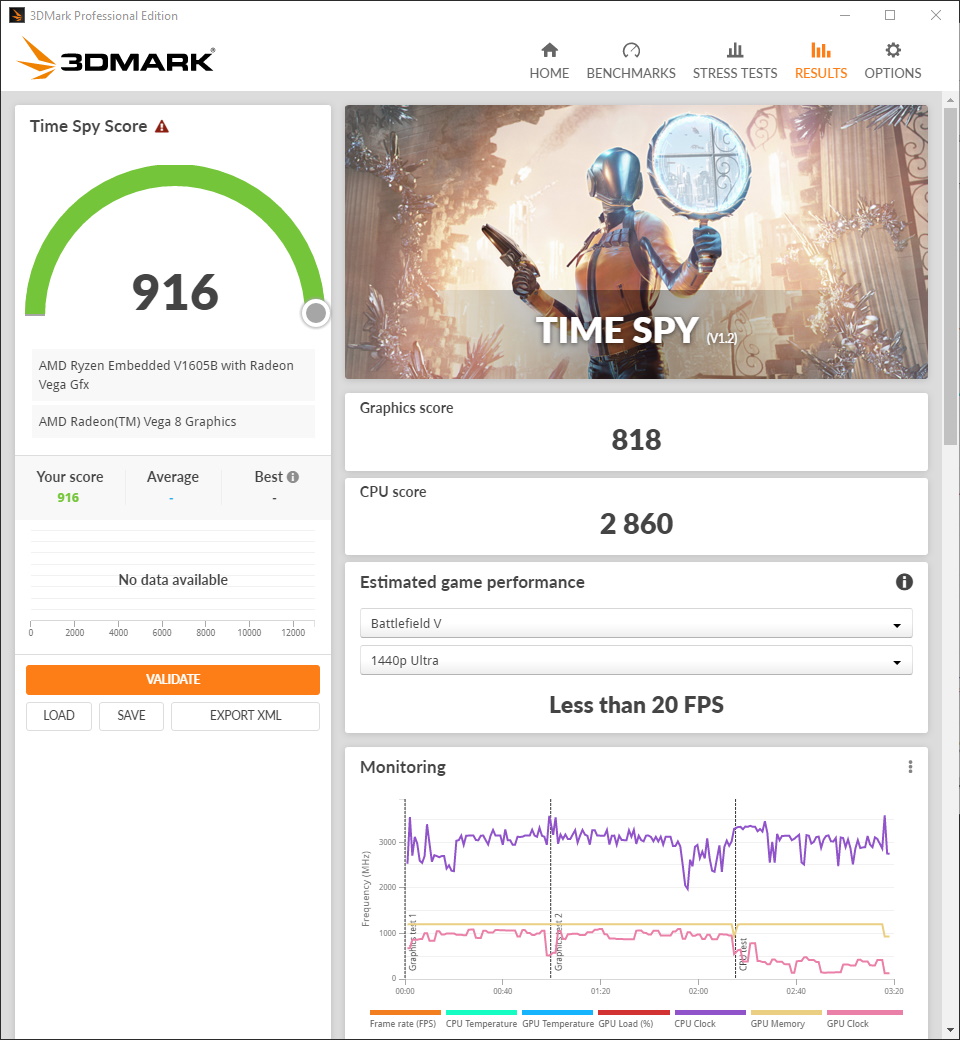
Task: Click the scrollbar down arrow
Action: [x=950, y=1031]
